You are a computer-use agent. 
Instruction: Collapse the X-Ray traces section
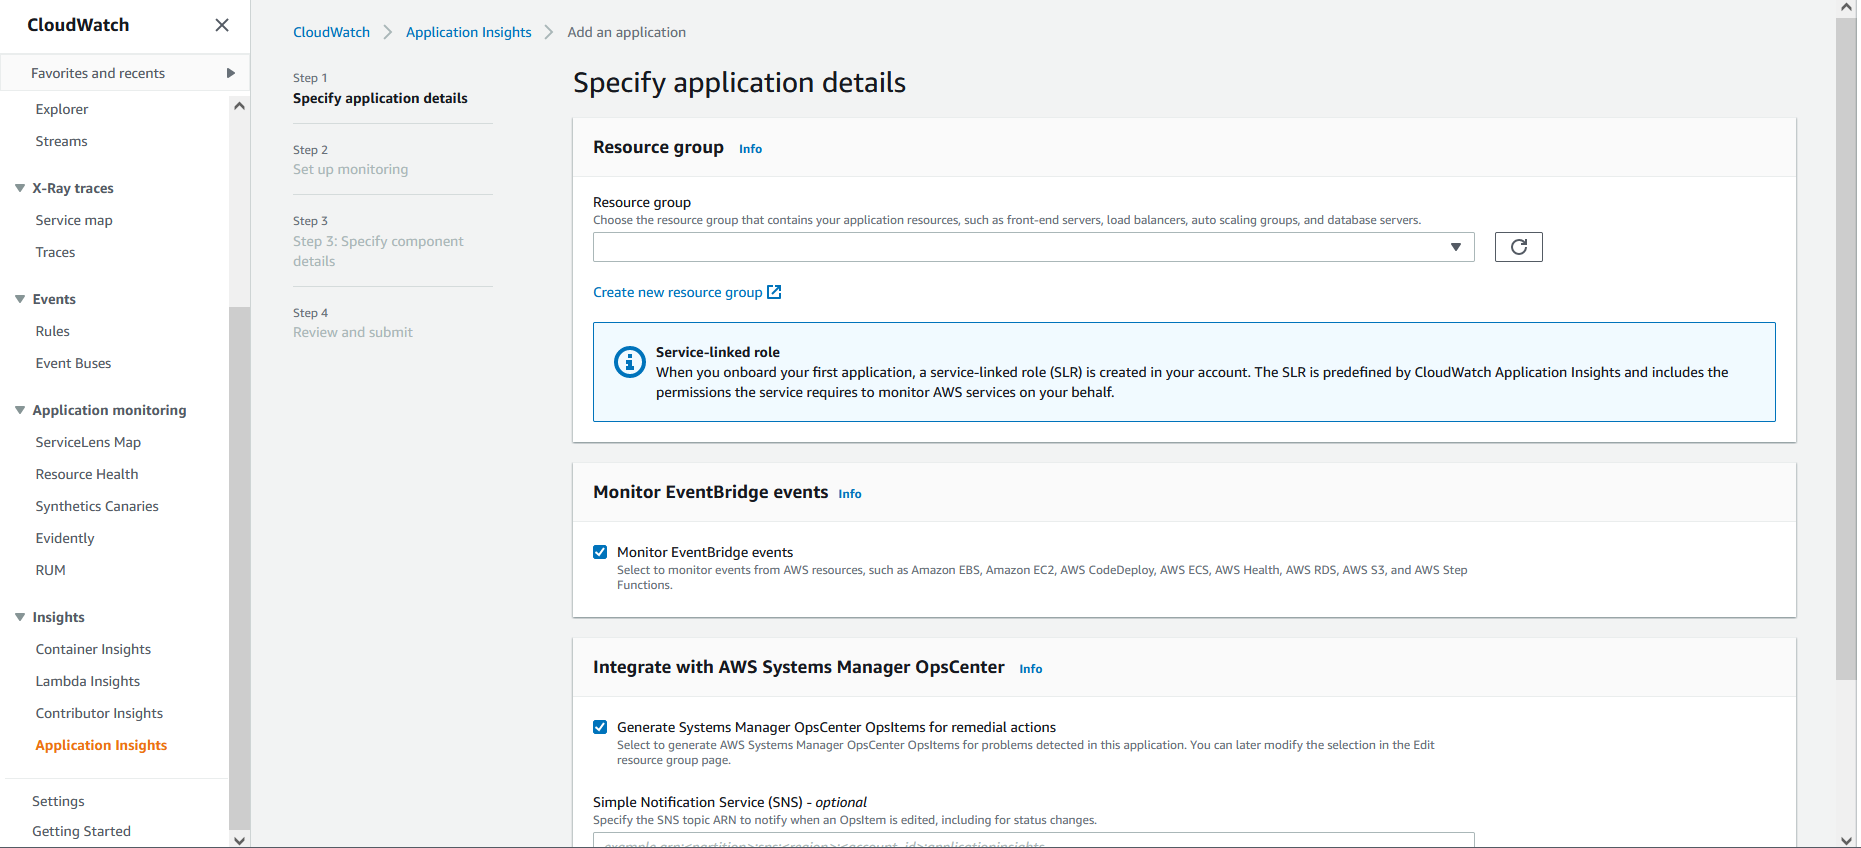[20, 188]
